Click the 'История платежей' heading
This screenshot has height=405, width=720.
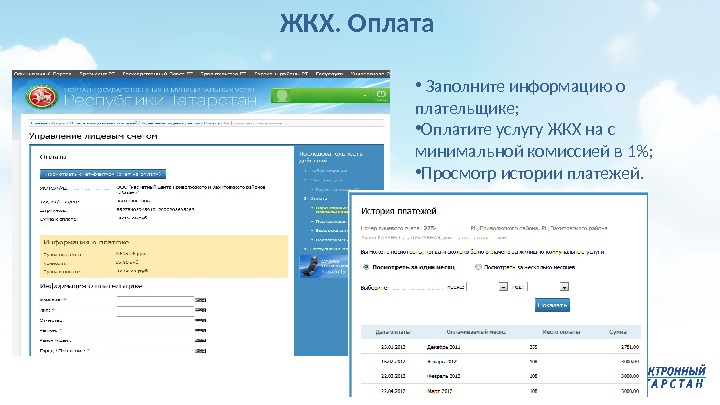[x=399, y=211]
